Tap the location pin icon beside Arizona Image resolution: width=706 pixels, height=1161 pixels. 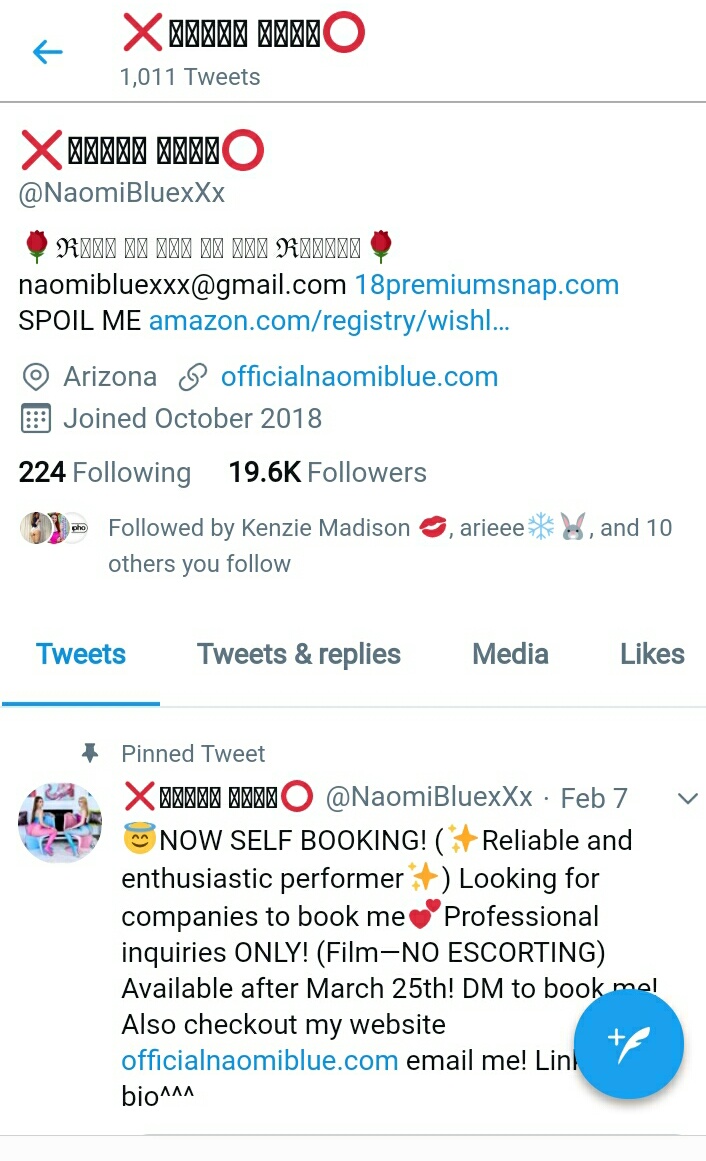[x=36, y=377]
